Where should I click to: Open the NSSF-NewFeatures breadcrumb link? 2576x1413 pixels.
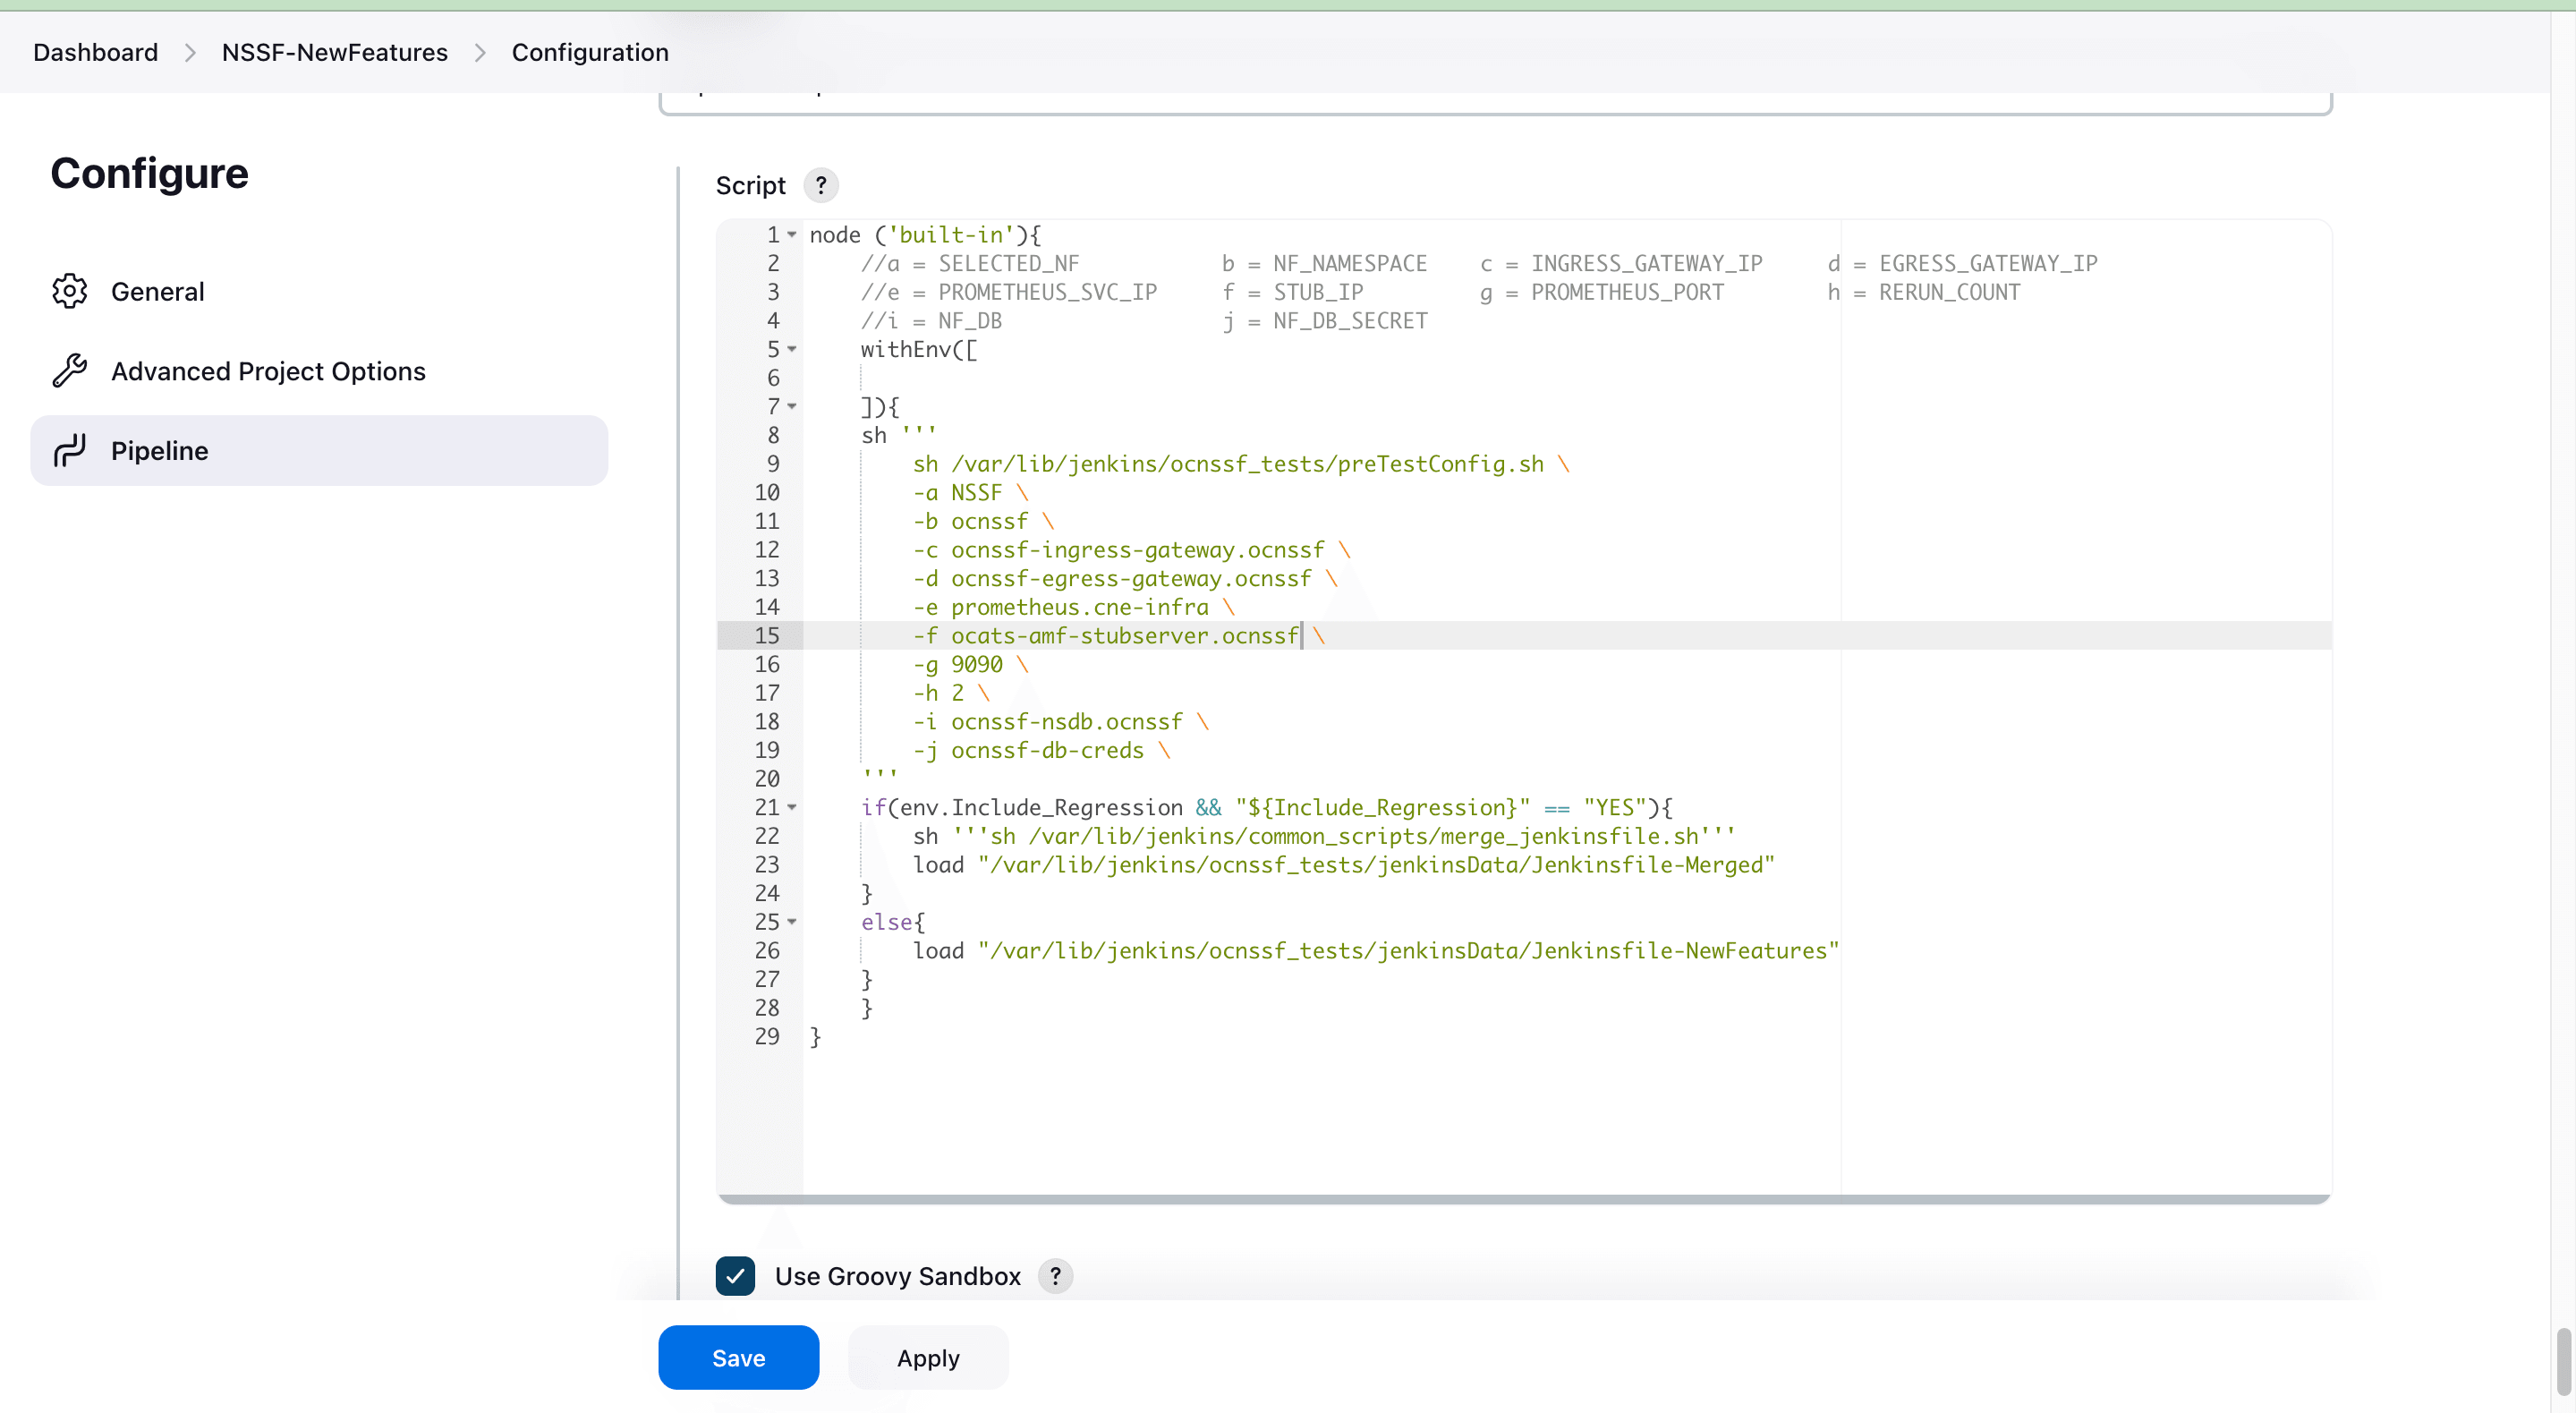coord(334,52)
